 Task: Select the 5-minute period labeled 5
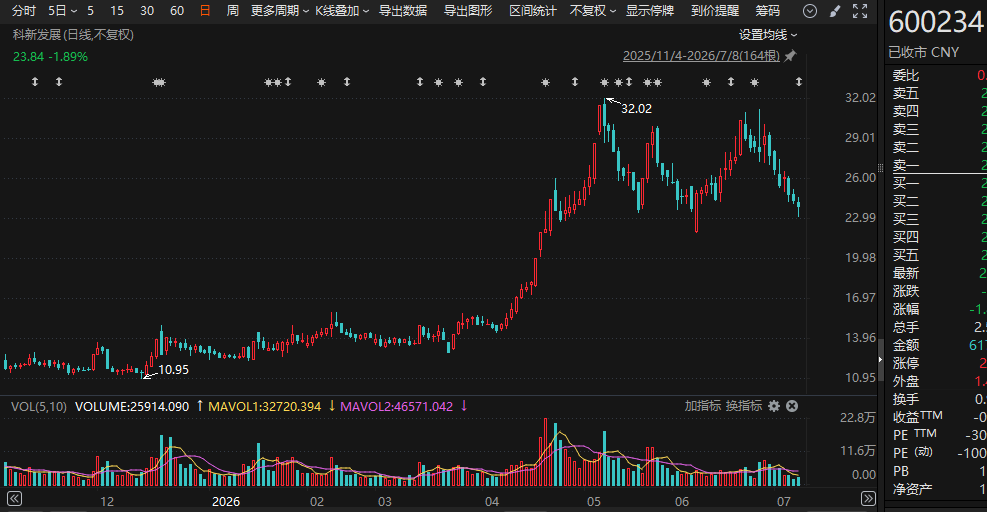point(91,11)
